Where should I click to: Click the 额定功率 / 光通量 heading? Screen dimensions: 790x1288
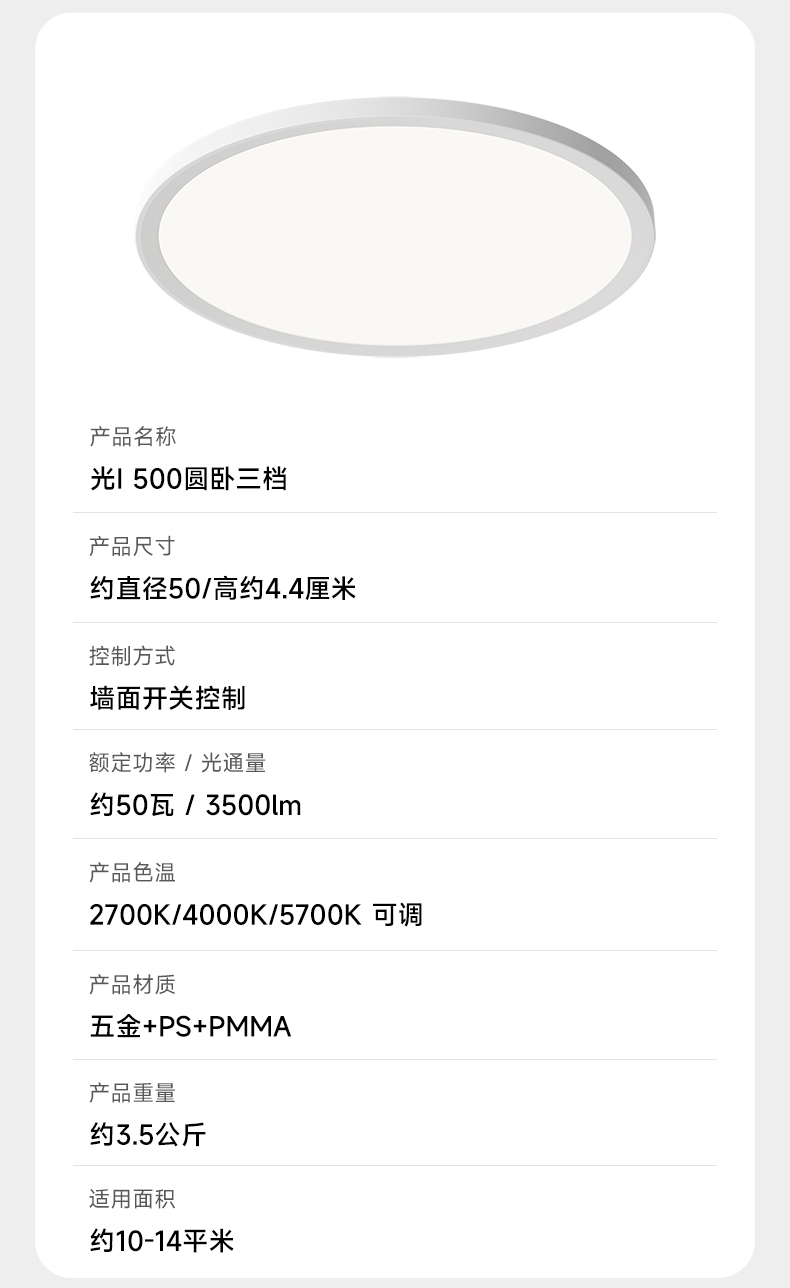click(x=177, y=764)
